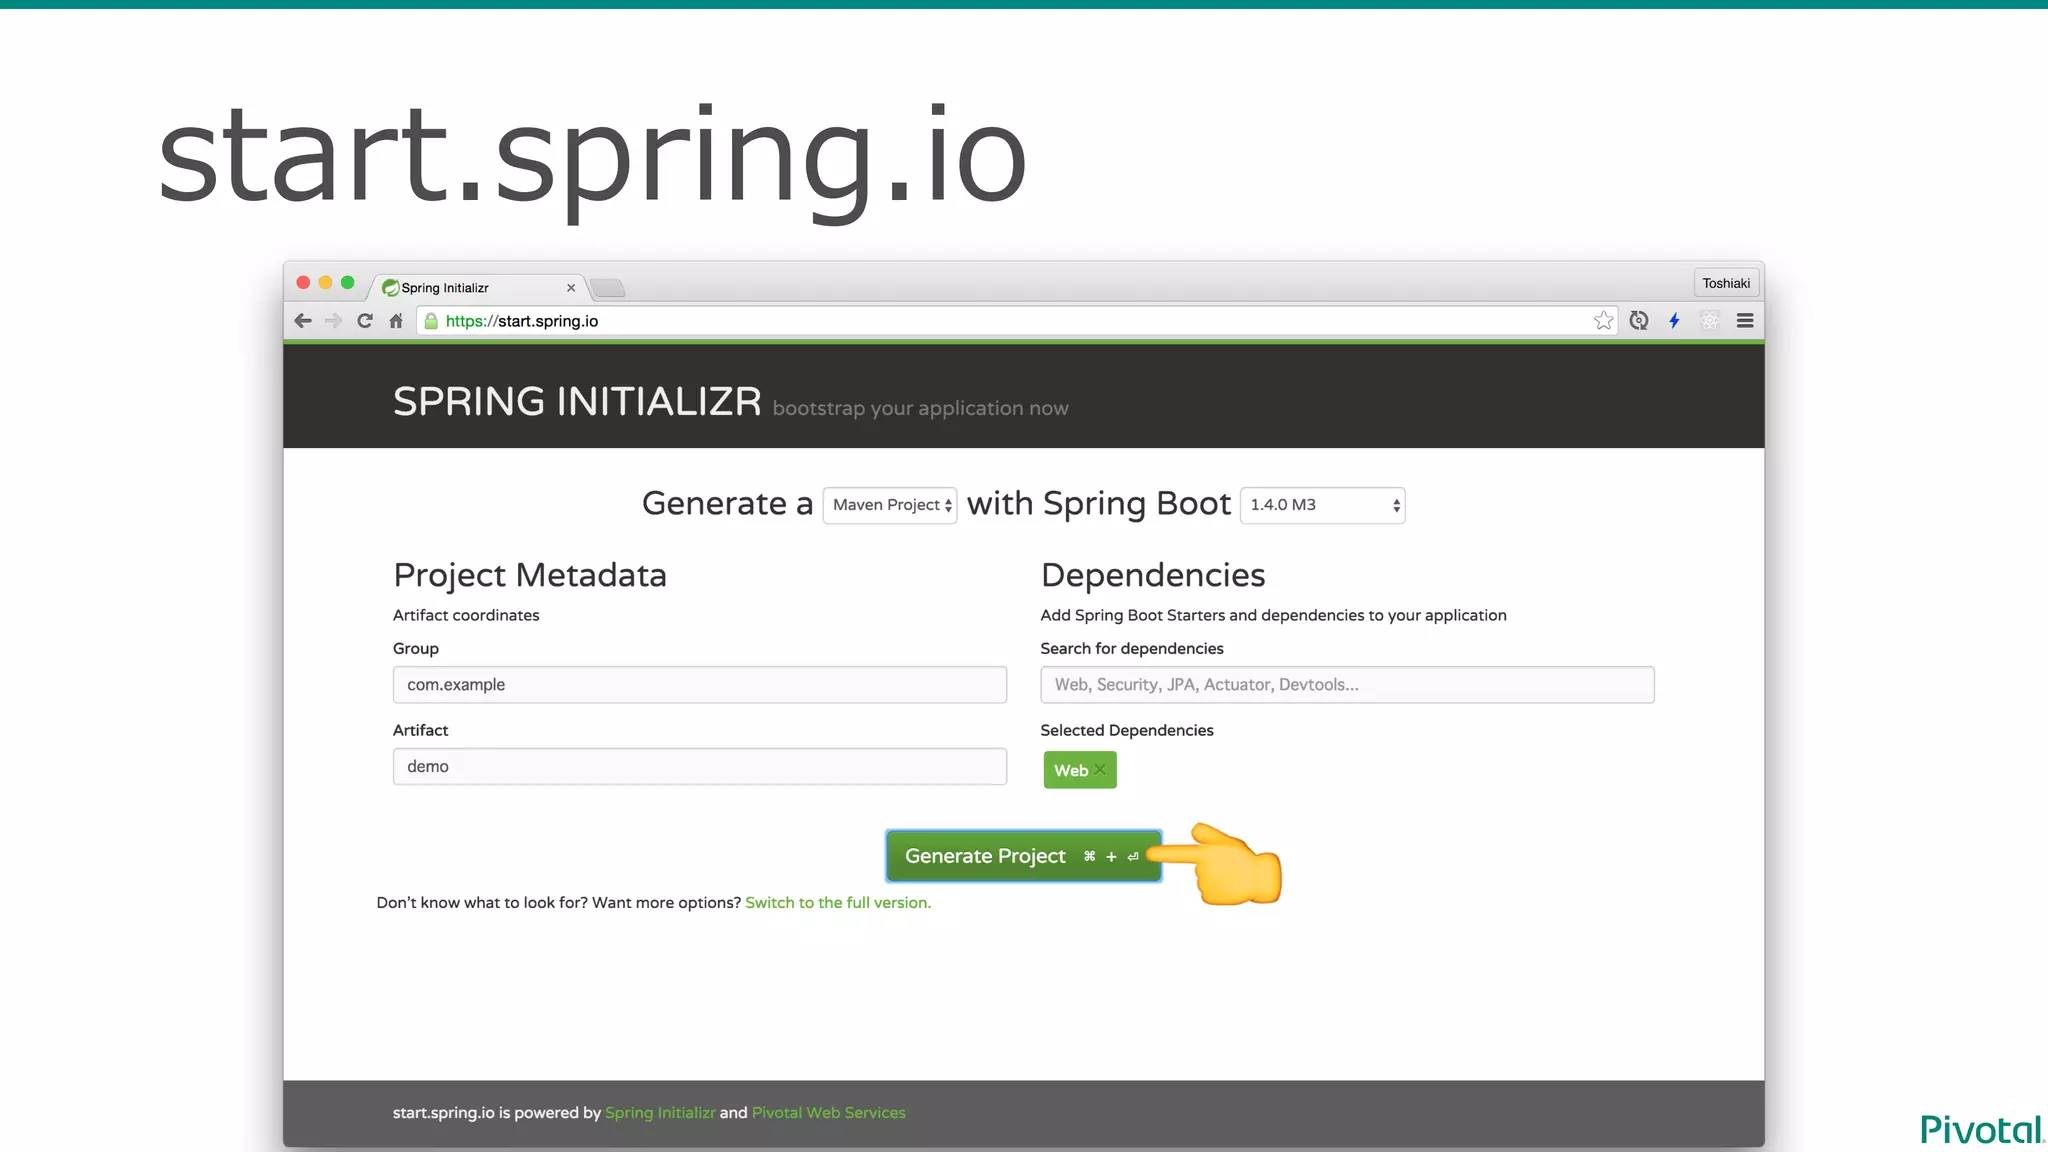Bookmark page with the star icon

coord(1604,321)
